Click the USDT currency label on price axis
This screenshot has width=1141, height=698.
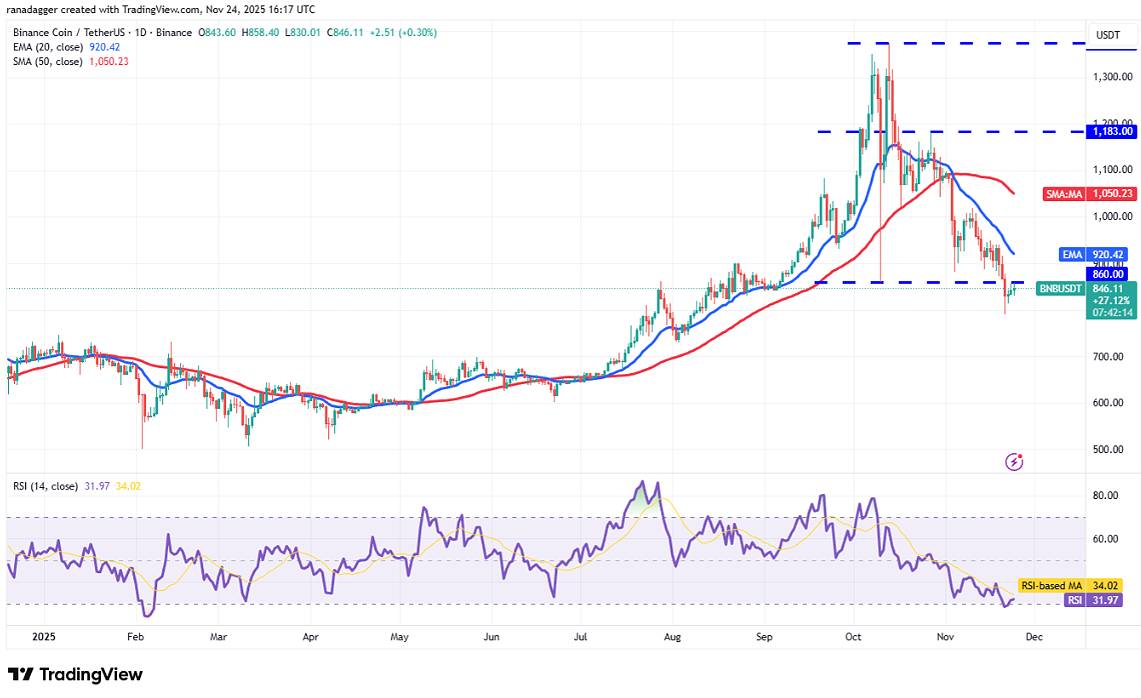click(1108, 34)
